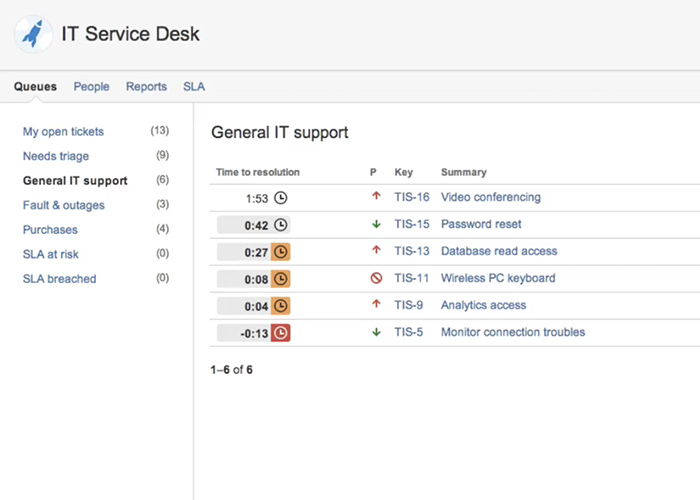Click the clock icon next to 1:53
This screenshot has height=500, width=700.
(281, 198)
